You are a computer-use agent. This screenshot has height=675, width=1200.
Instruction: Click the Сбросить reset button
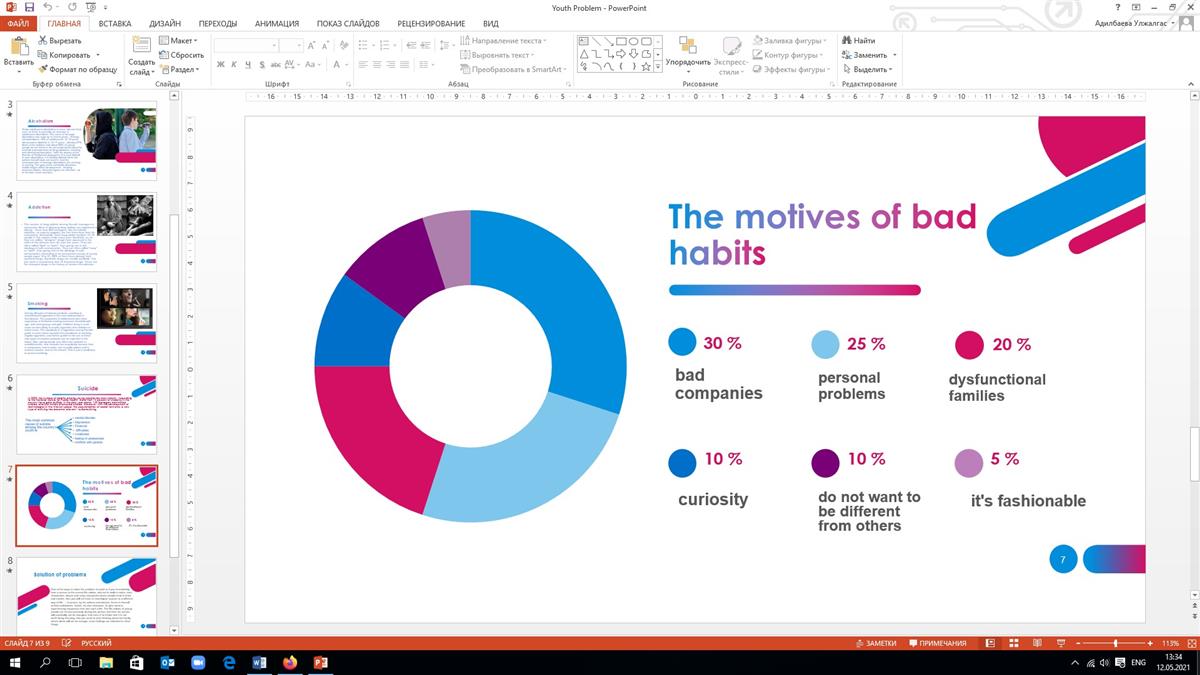181,55
